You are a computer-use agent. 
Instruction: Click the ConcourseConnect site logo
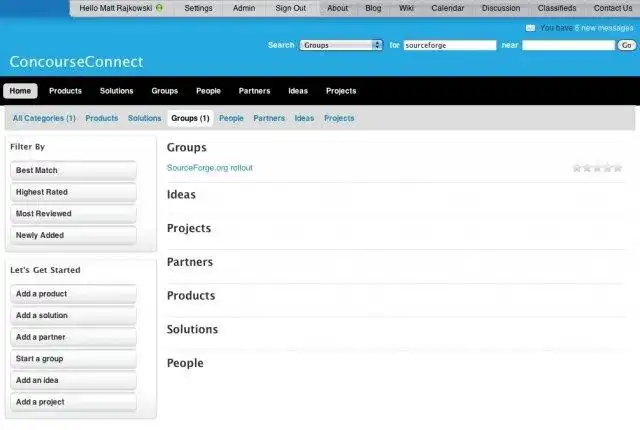(x=76, y=62)
